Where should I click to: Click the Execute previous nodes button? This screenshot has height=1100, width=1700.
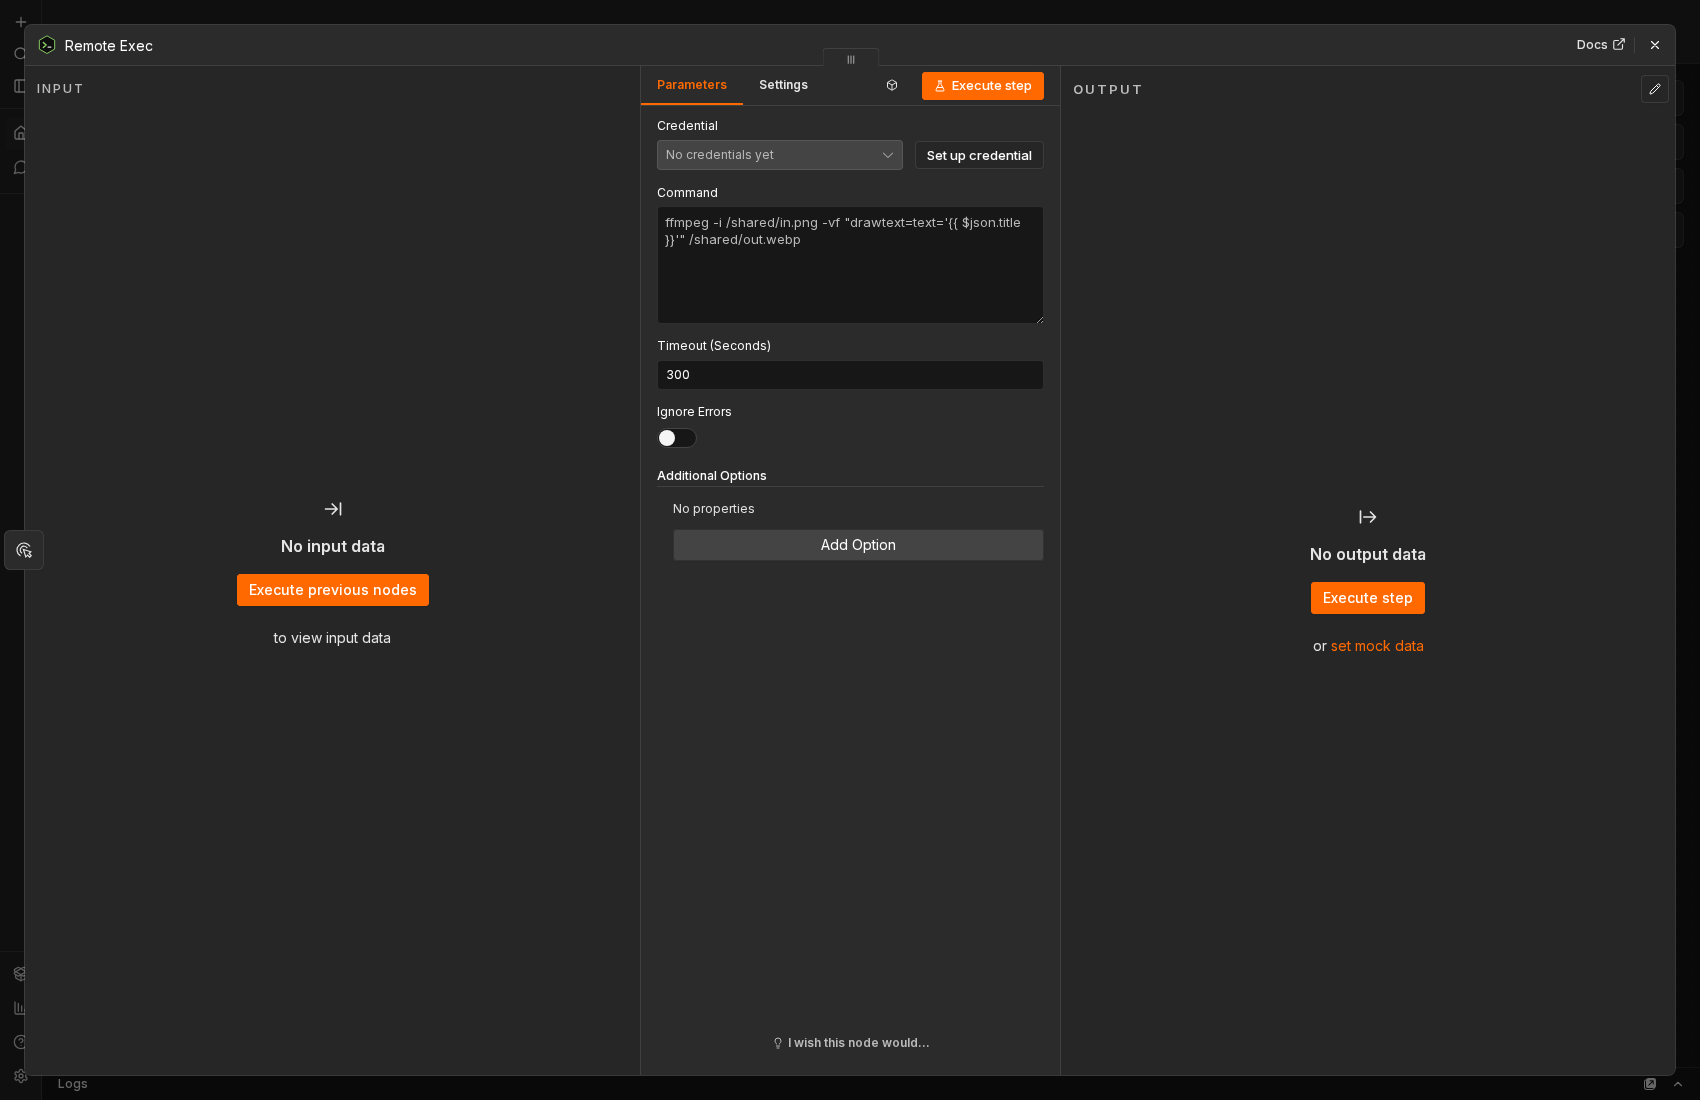point(333,590)
